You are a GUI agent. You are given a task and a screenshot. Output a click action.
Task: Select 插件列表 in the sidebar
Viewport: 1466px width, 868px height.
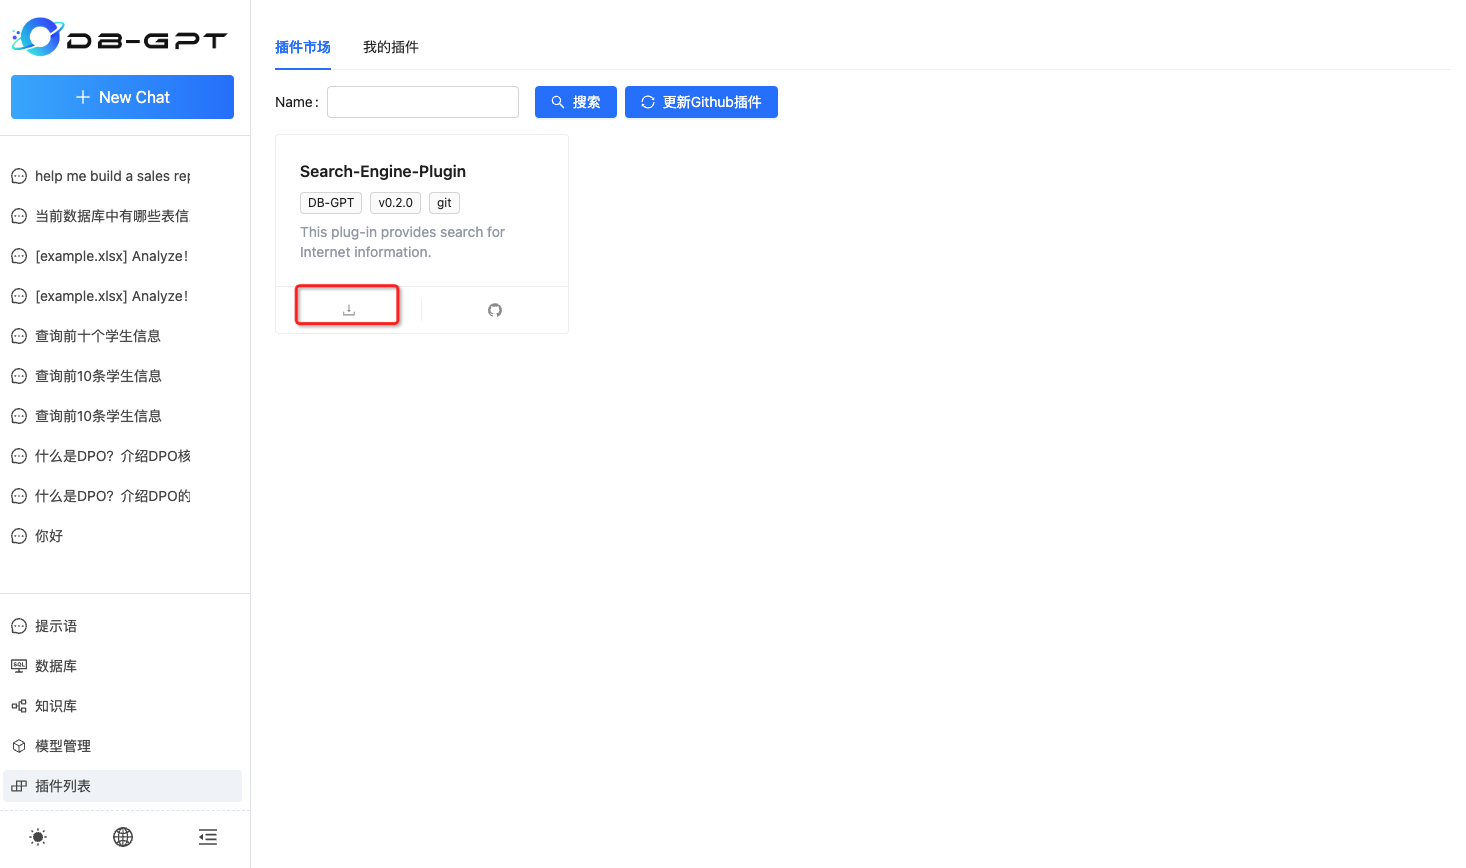click(61, 785)
